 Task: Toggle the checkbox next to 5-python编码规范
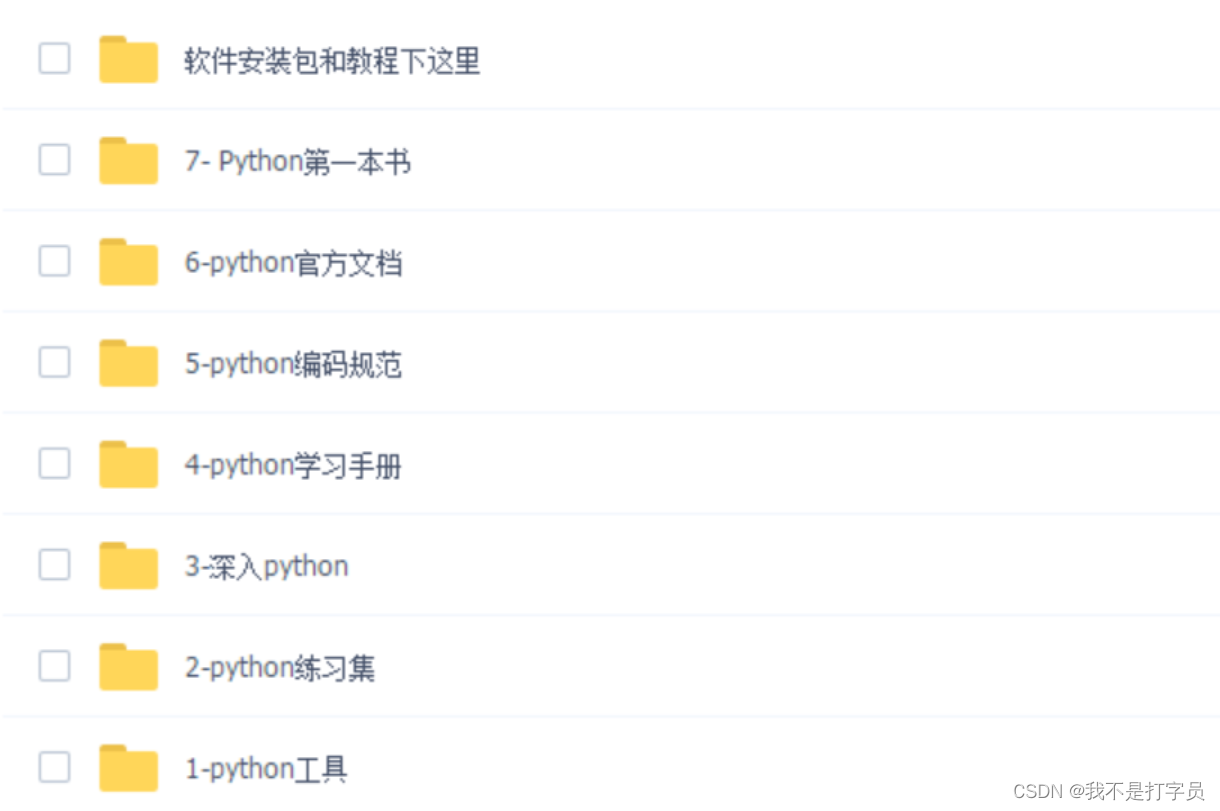tap(54, 362)
